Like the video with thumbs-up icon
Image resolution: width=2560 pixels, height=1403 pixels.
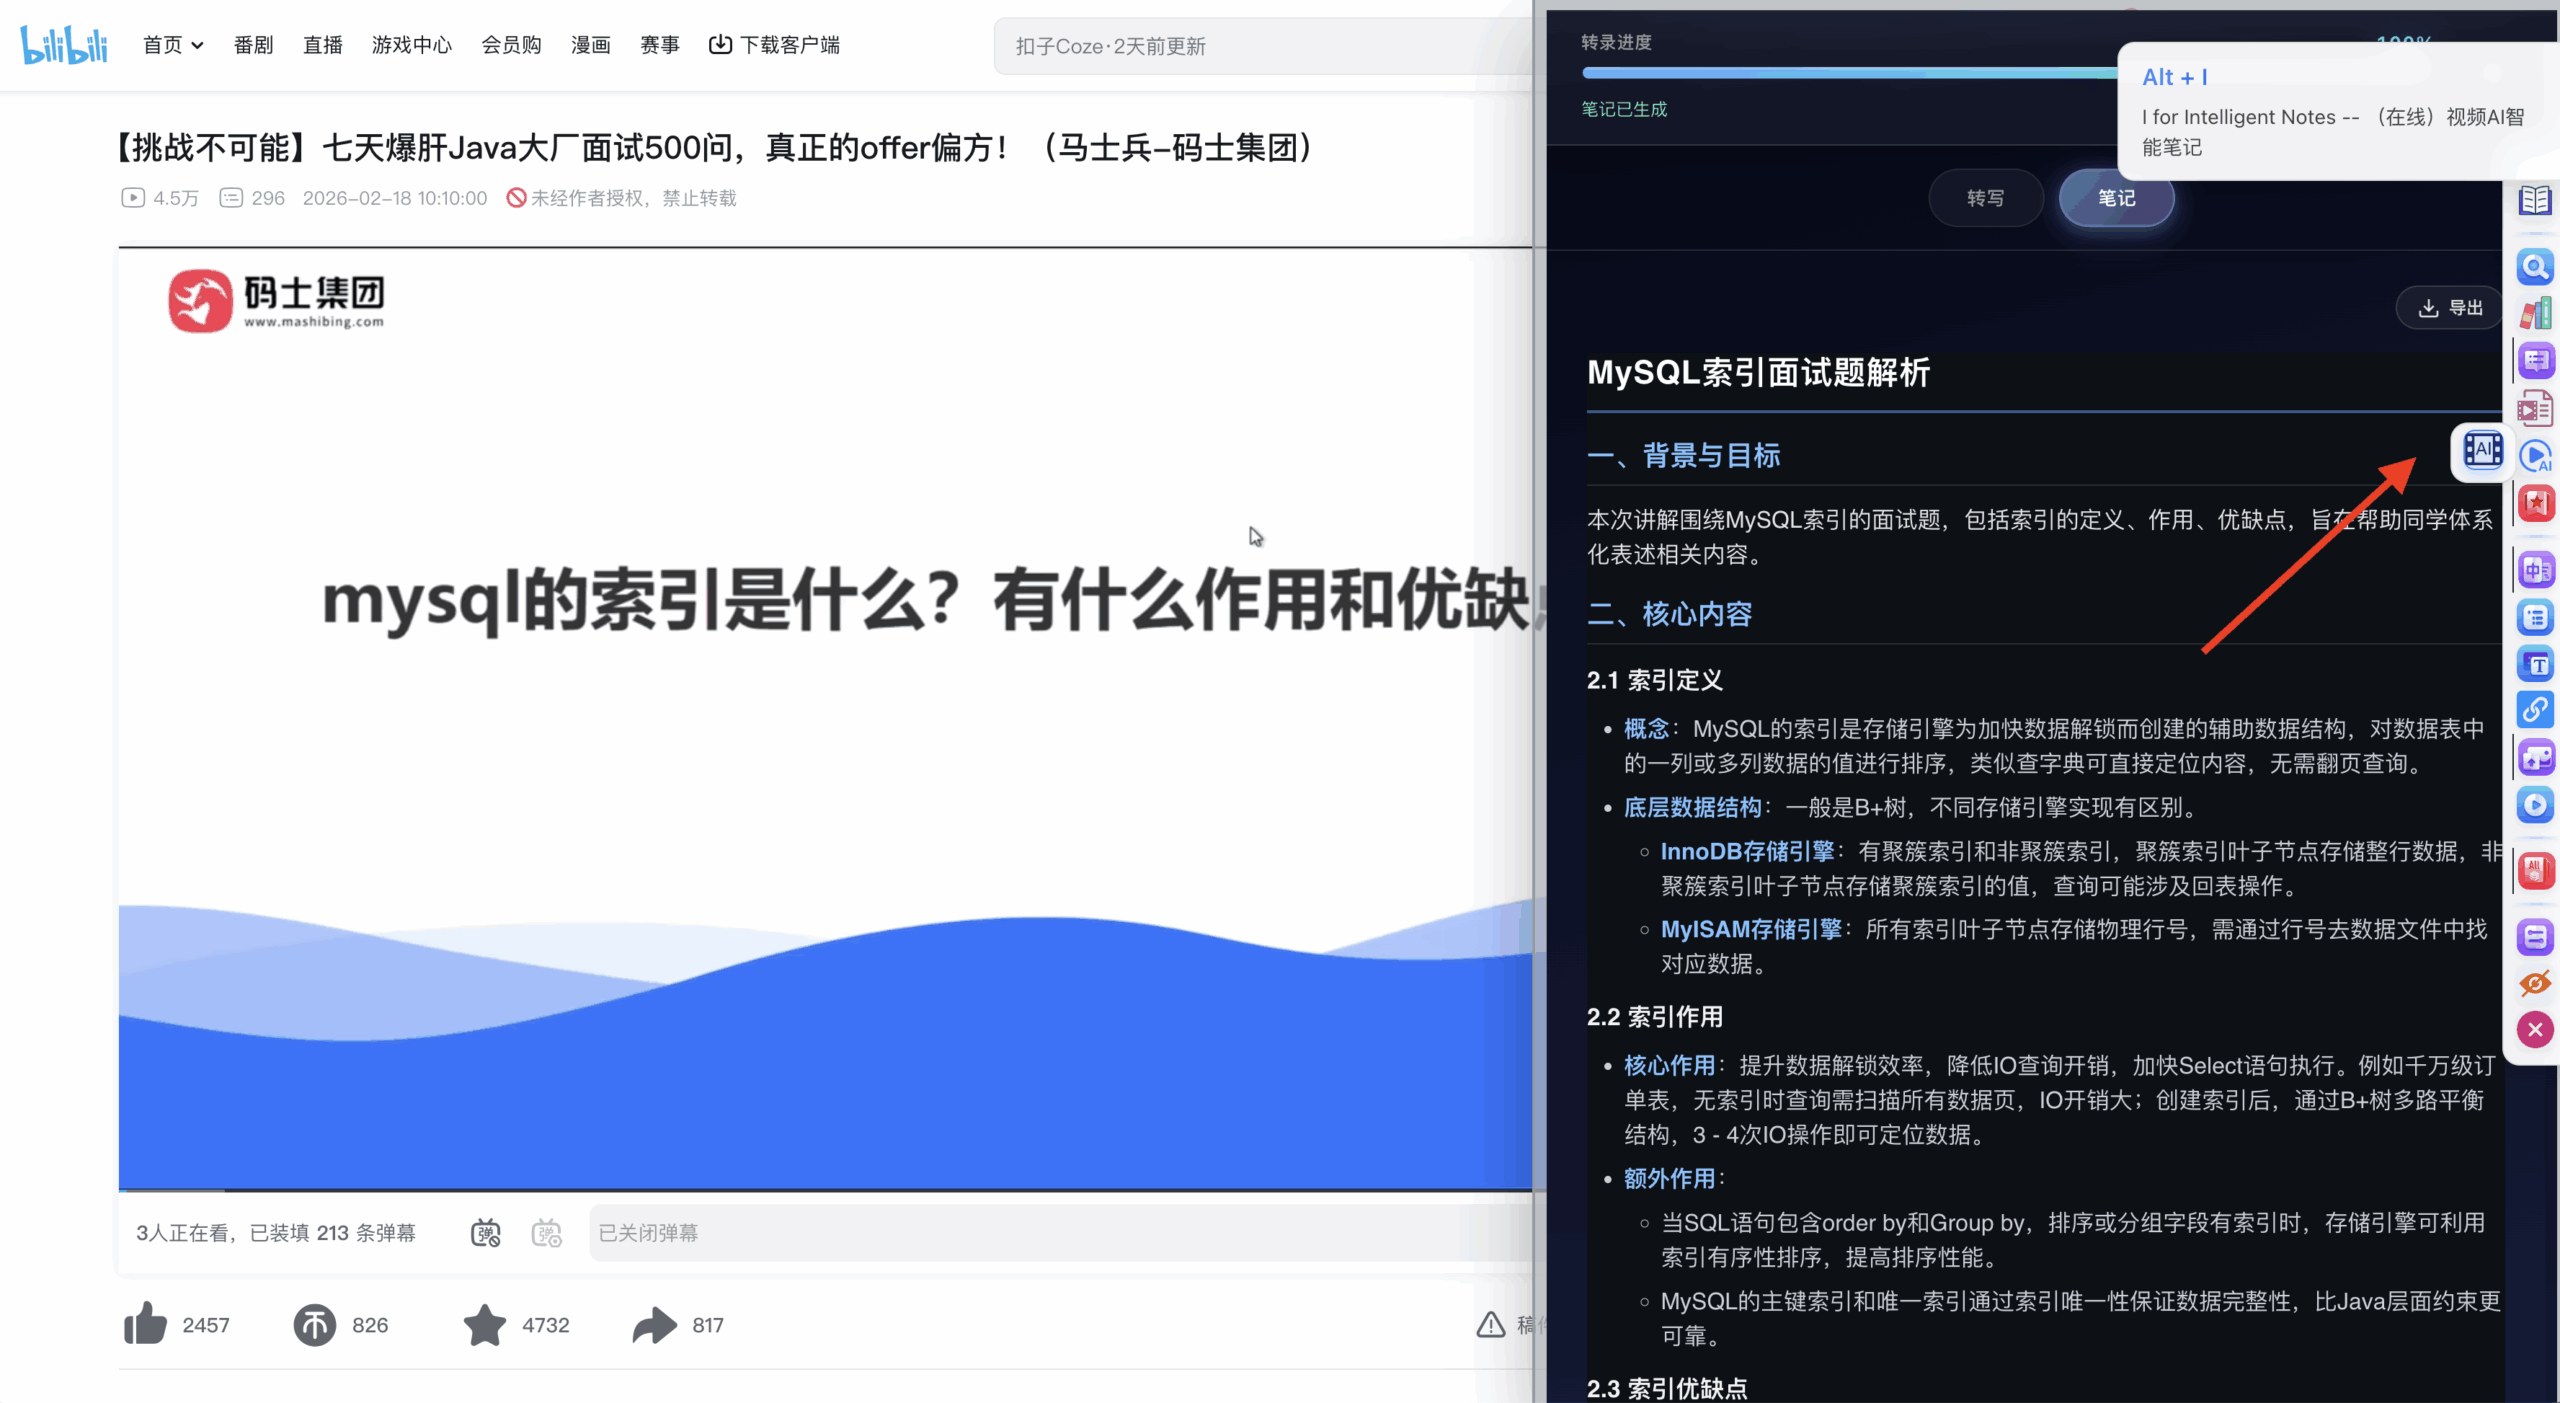[146, 1324]
